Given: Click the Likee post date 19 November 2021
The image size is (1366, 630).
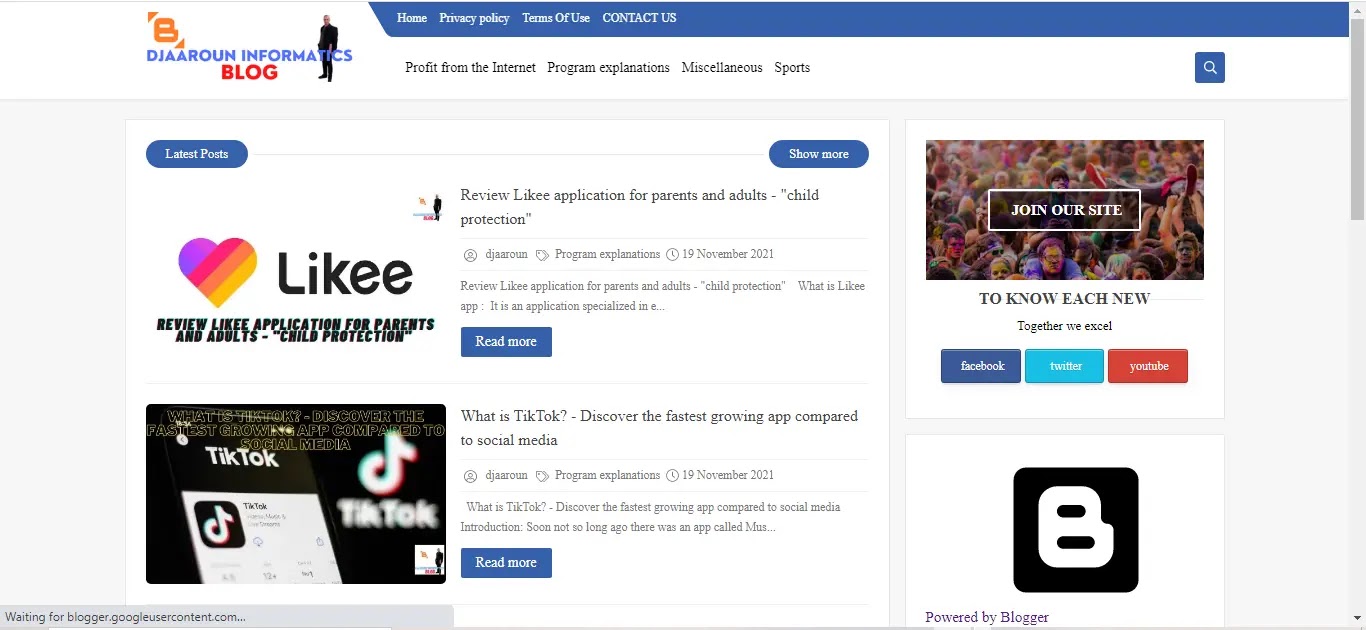Looking at the screenshot, I should tap(728, 254).
